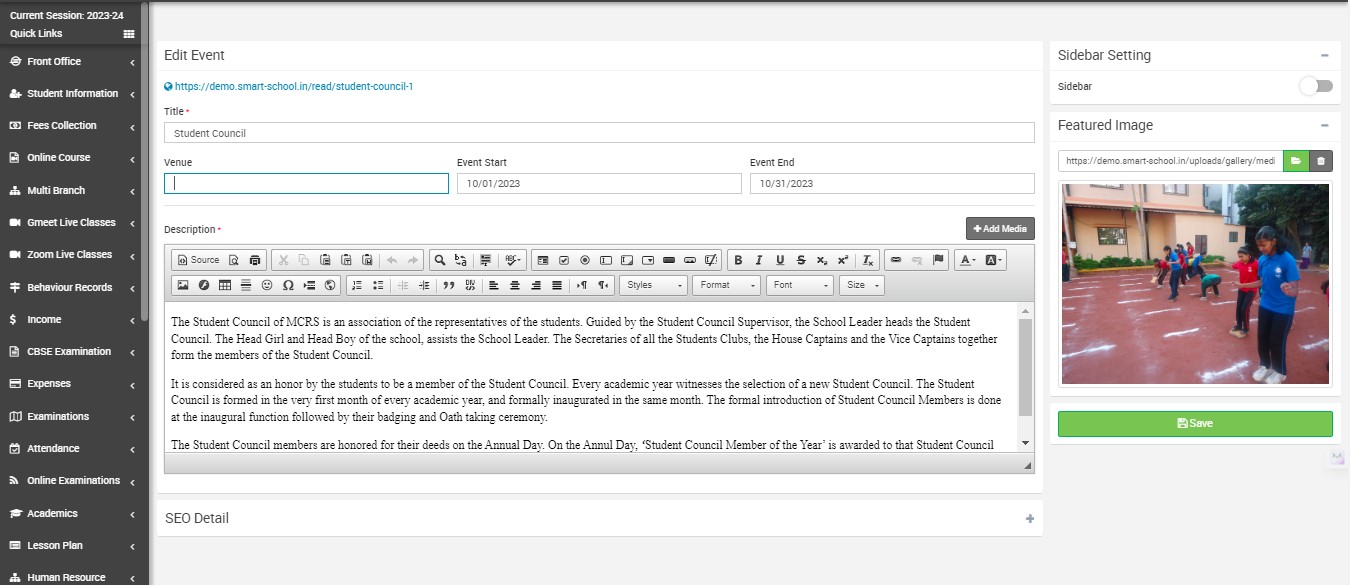Insert special character with the Omega icon
The width and height of the screenshot is (1350, 585).
click(288, 285)
